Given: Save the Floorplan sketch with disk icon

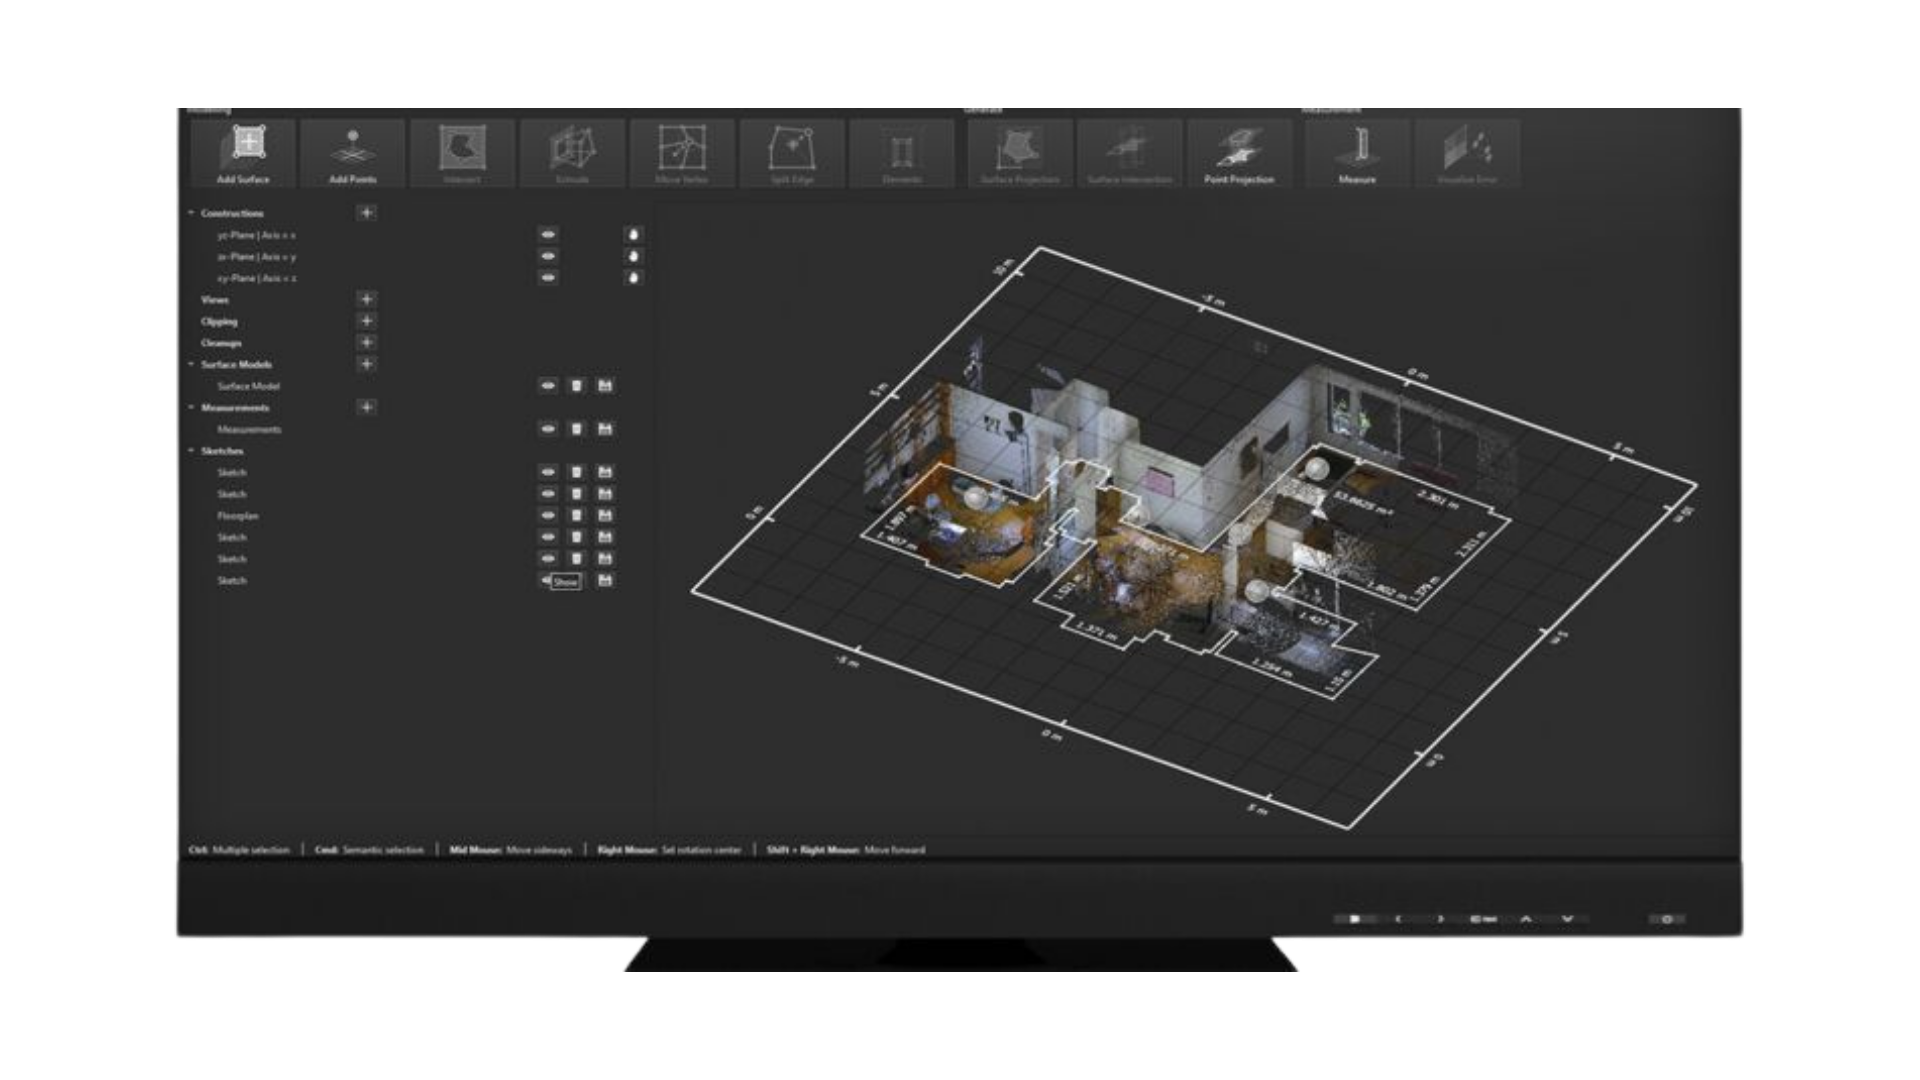Looking at the screenshot, I should [605, 516].
